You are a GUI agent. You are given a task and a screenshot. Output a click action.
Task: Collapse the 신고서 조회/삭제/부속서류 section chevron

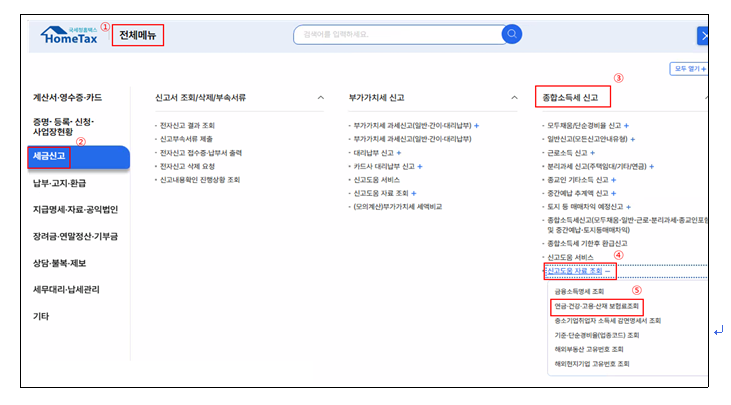tap(320, 98)
